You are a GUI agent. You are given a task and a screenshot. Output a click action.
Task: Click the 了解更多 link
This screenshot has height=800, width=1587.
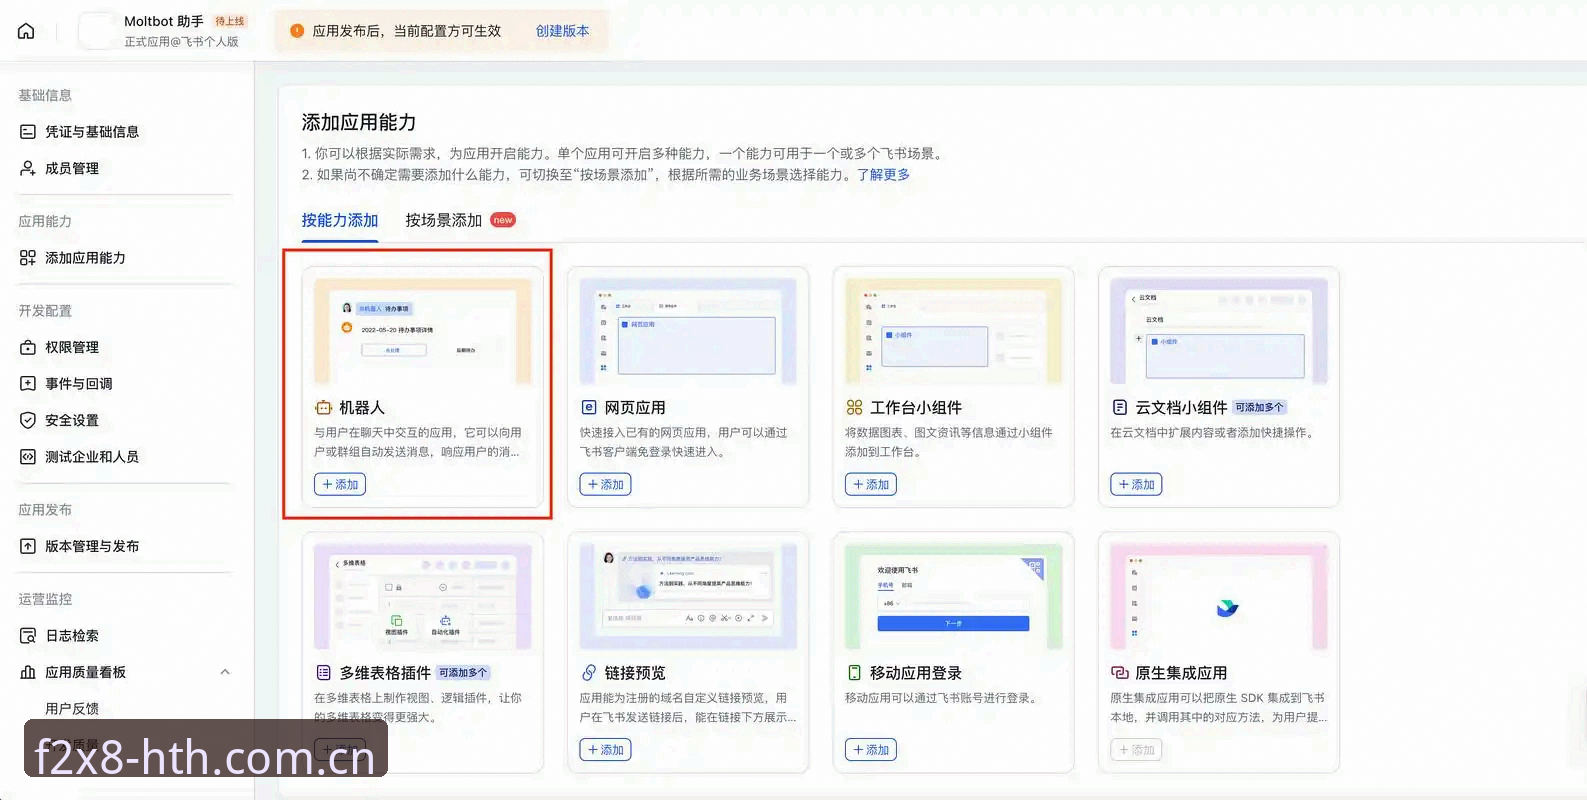883,174
